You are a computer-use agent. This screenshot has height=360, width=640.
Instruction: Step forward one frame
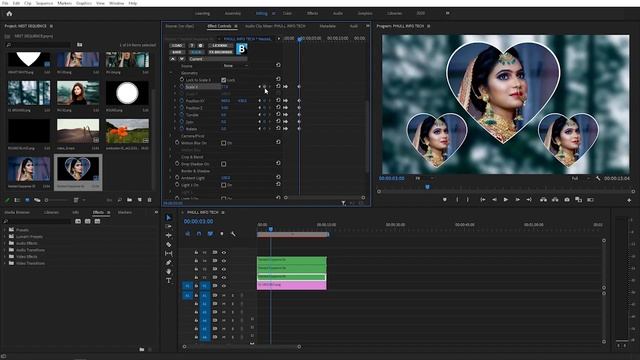point(517,200)
